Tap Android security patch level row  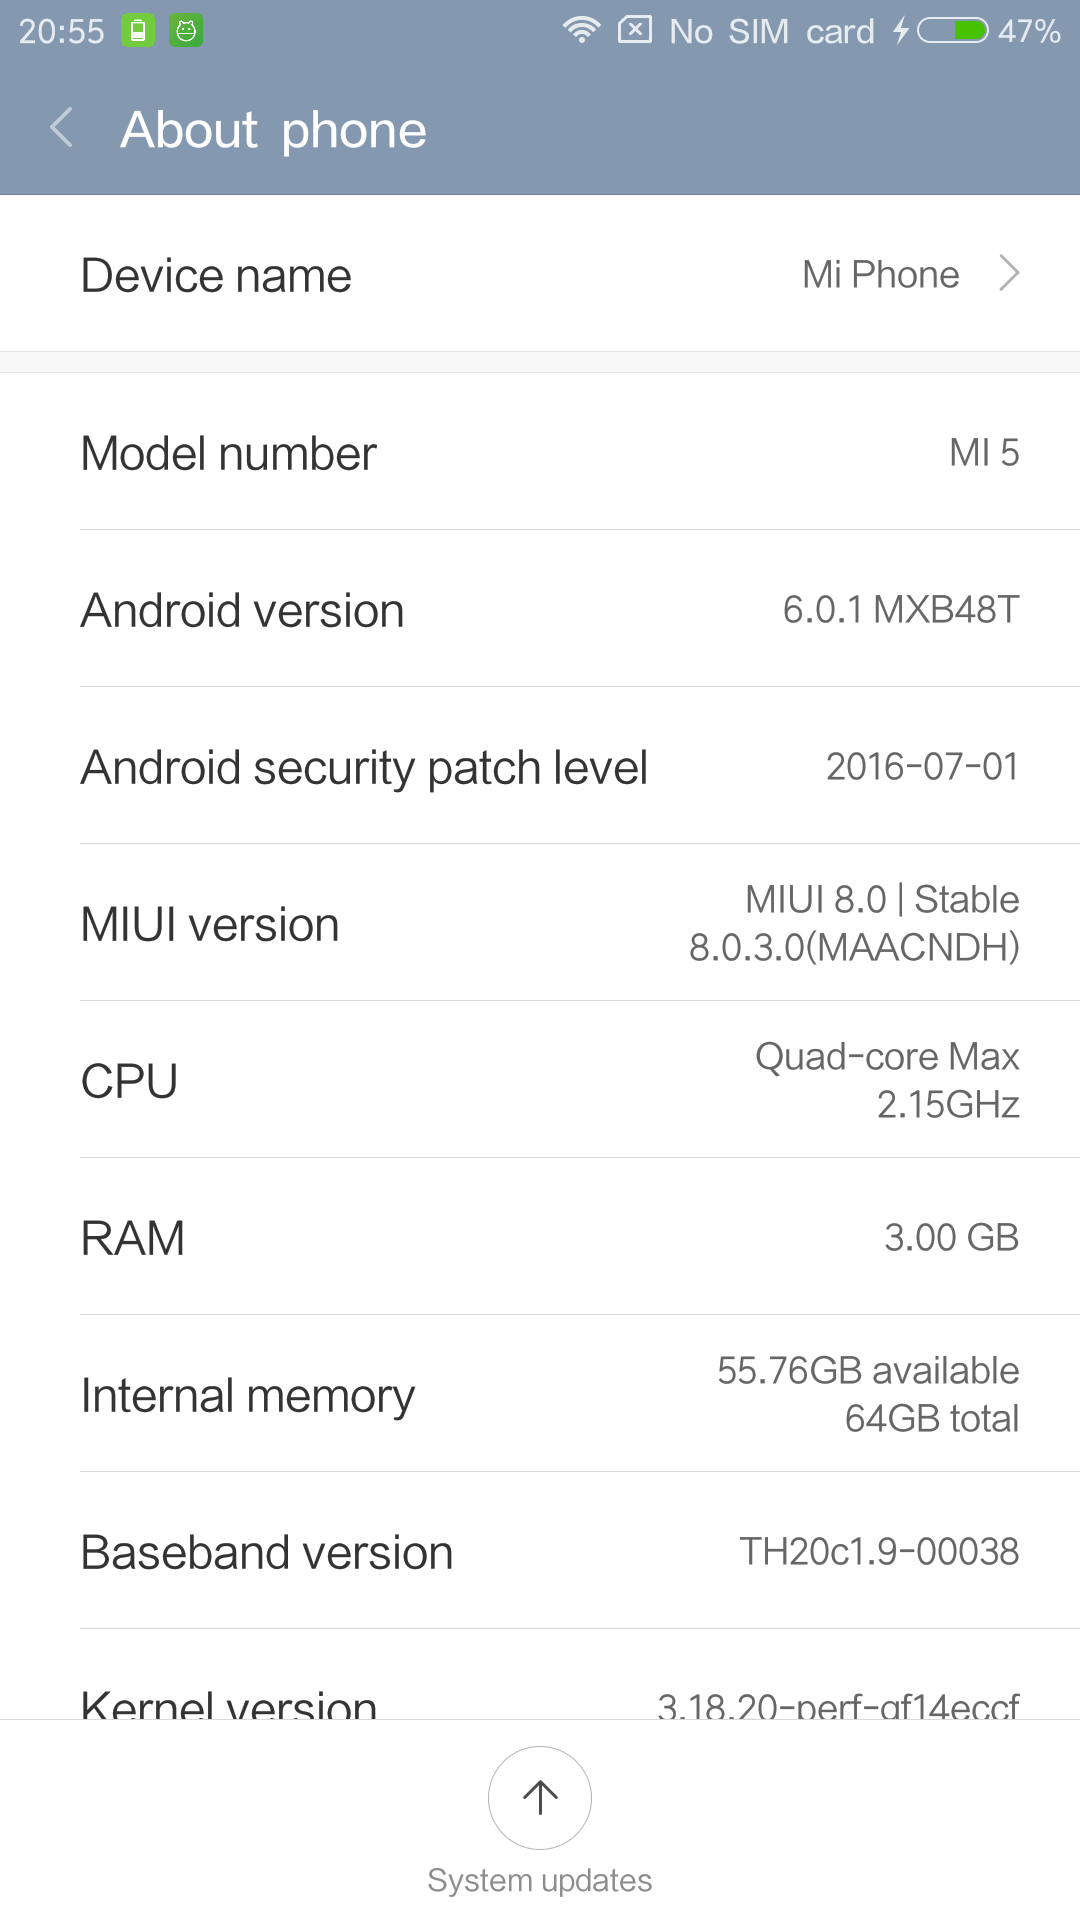click(x=540, y=767)
